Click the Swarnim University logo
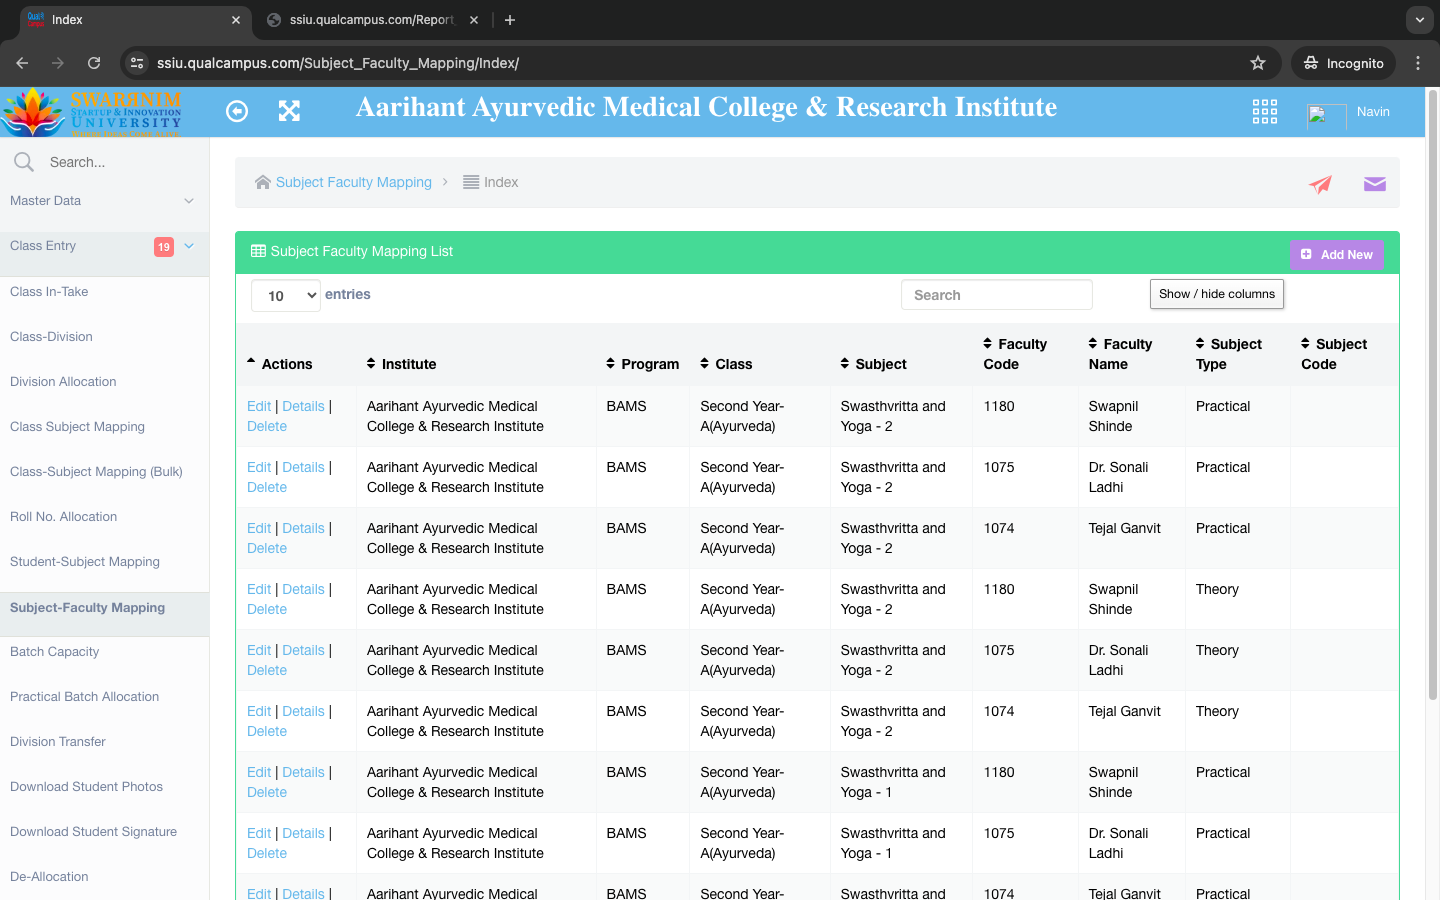 tap(92, 112)
